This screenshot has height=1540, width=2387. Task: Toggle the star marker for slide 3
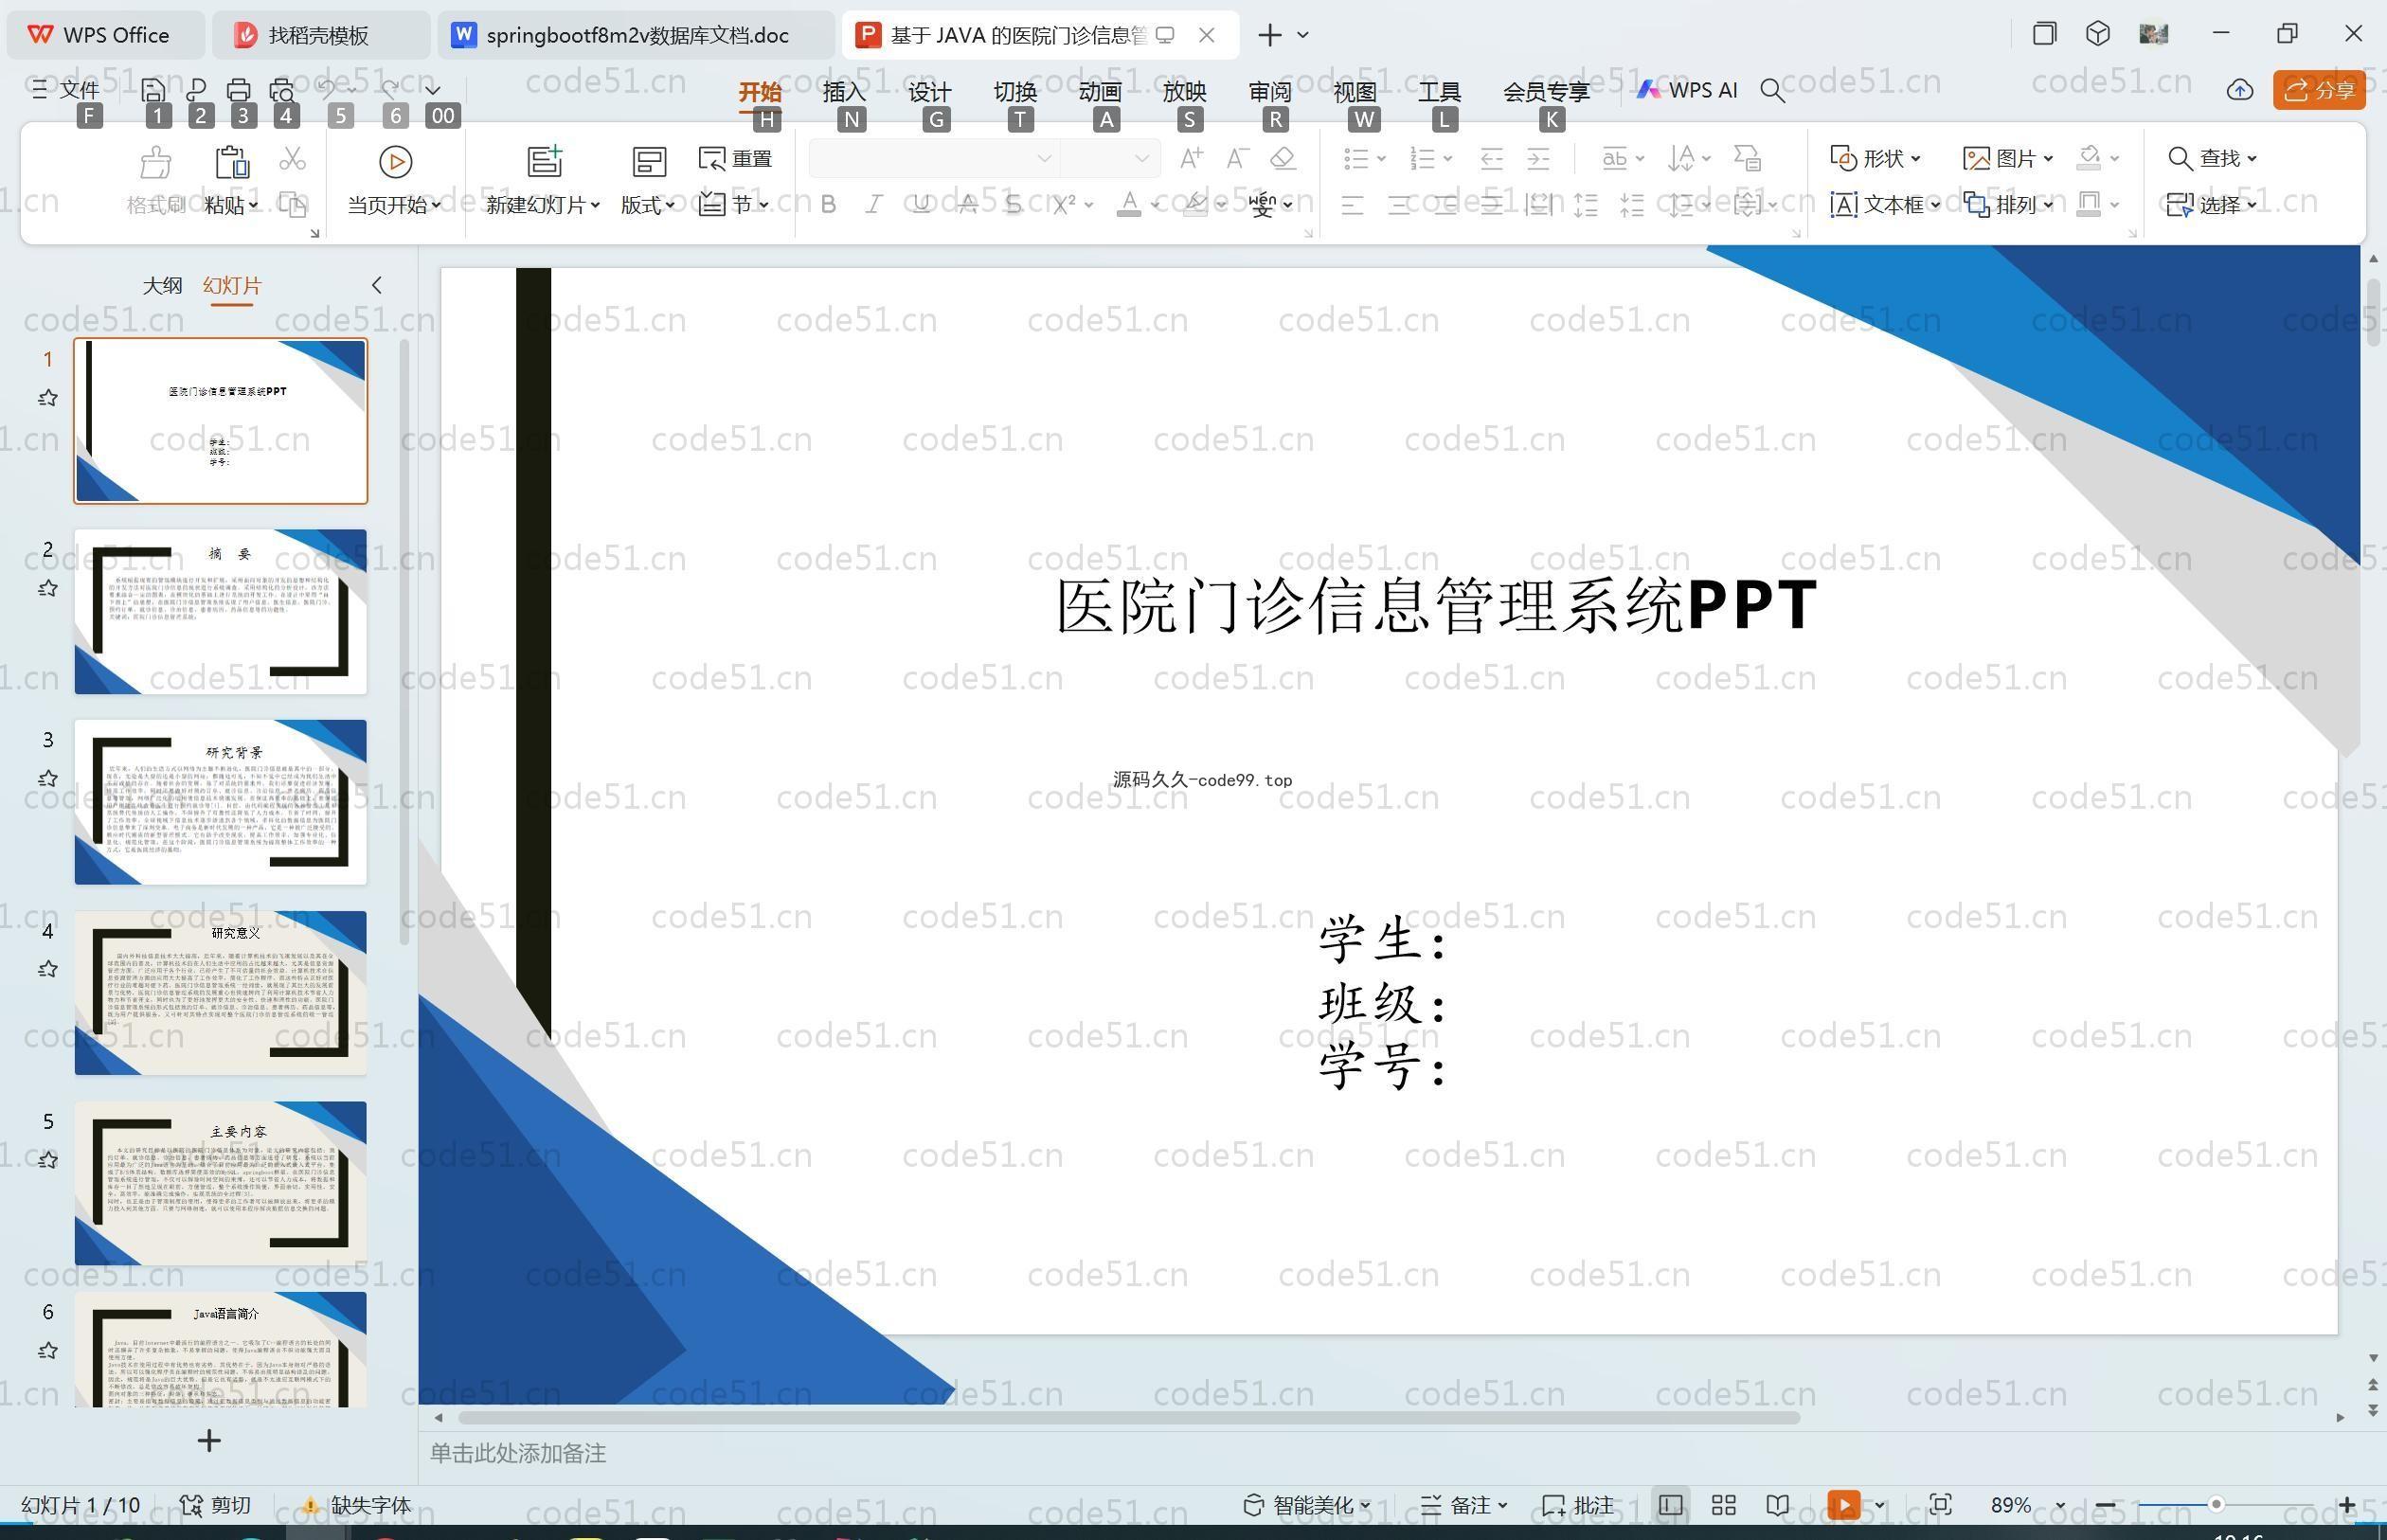click(x=47, y=778)
